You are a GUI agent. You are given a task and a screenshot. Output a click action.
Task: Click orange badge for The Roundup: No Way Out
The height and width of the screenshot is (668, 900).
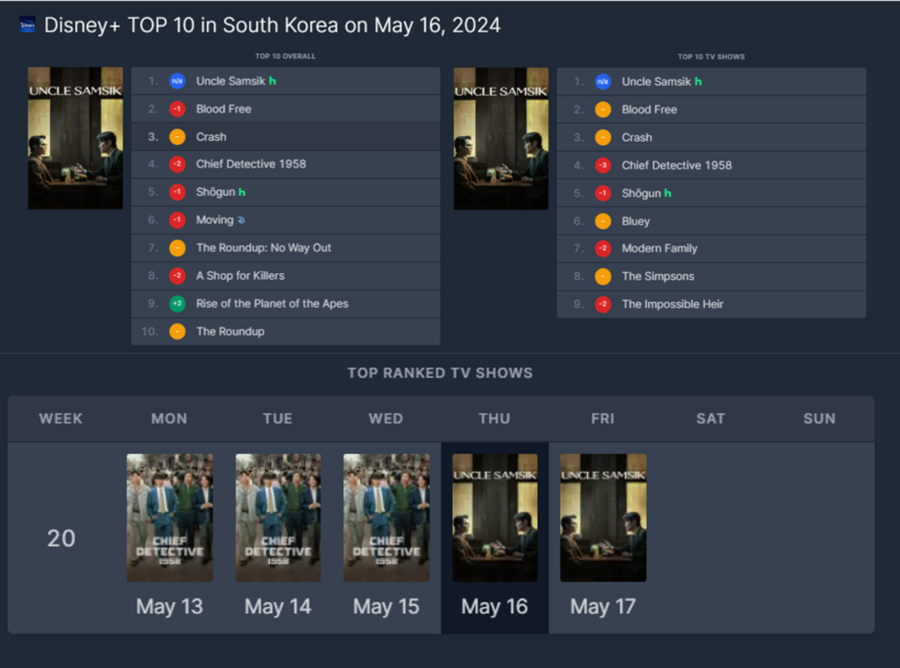(177, 248)
